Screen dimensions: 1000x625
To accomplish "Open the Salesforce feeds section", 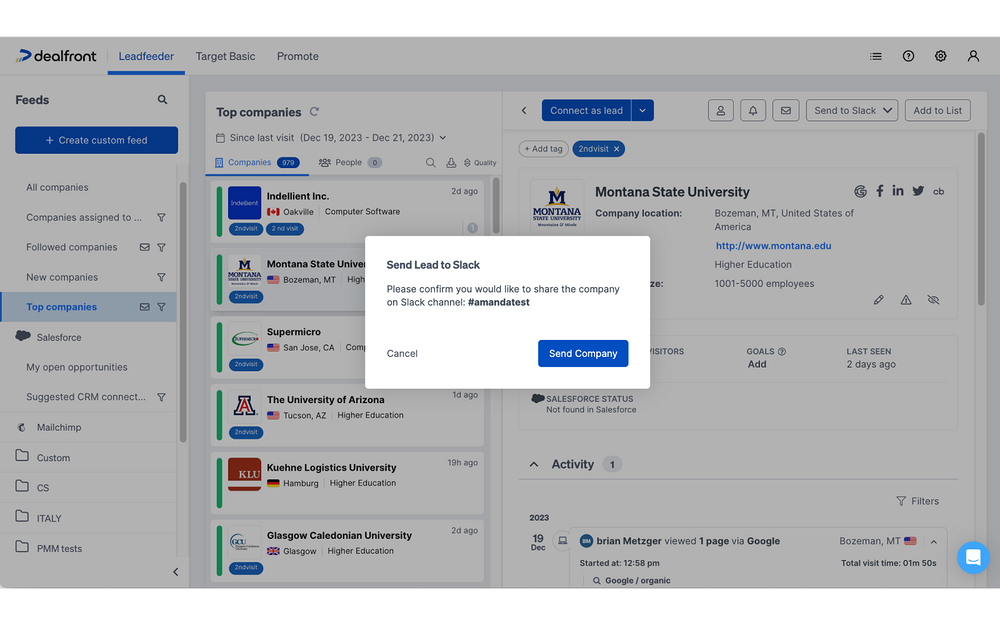I will point(59,337).
